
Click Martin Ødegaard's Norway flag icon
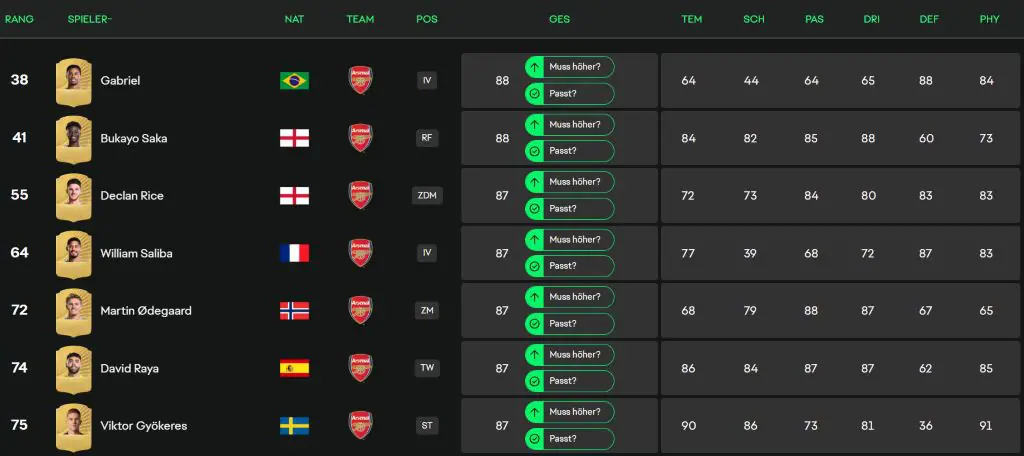pos(294,311)
